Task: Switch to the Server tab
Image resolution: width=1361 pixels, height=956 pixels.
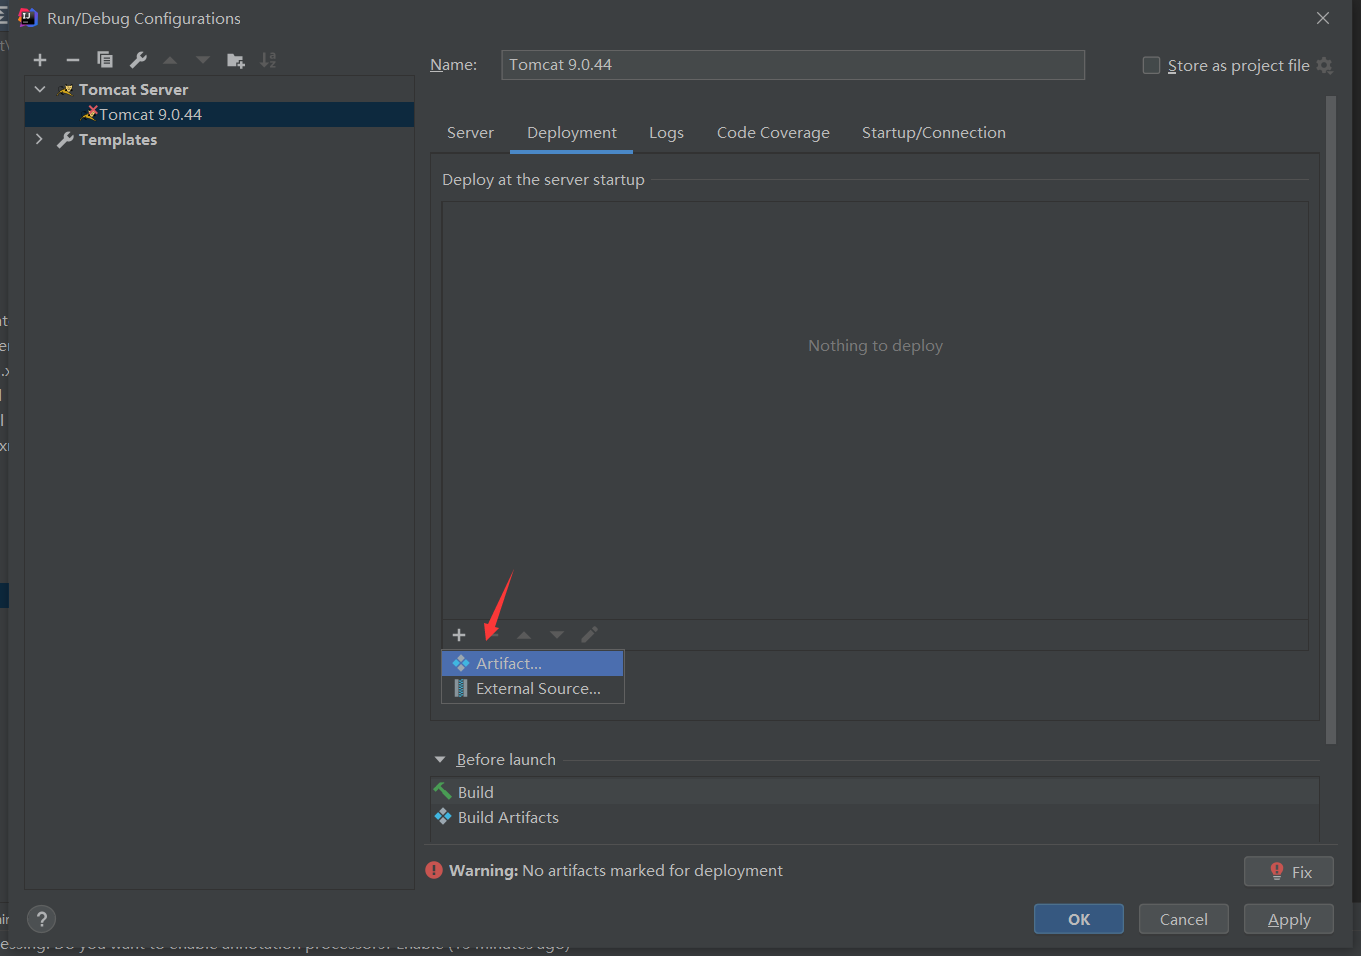Action: 470,132
